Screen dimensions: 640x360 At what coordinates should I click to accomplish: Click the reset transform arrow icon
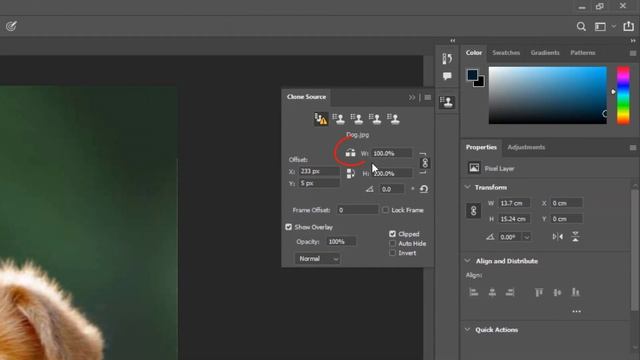pos(424,189)
